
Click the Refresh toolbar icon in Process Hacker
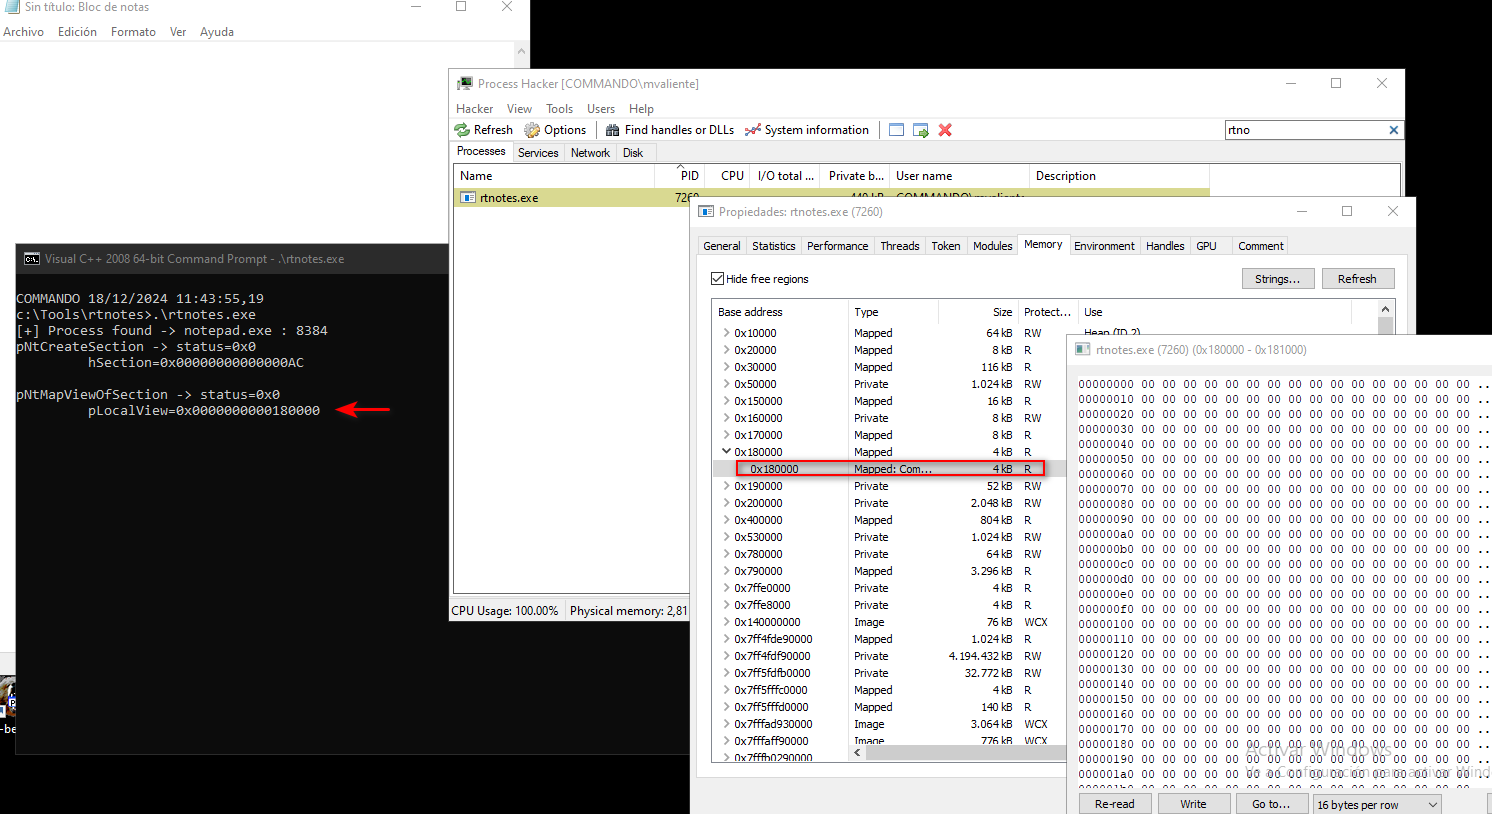462,130
